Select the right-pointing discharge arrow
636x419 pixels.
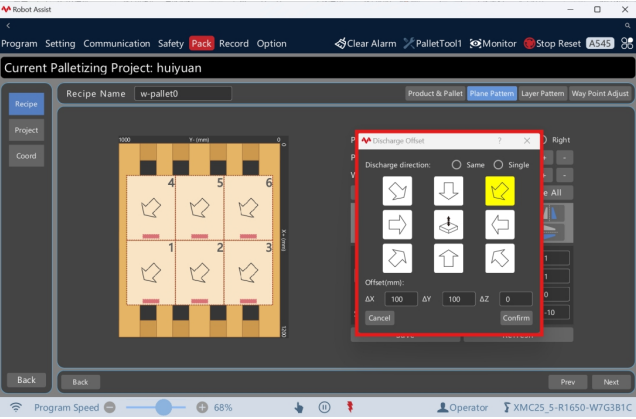(x=397, y=225)
